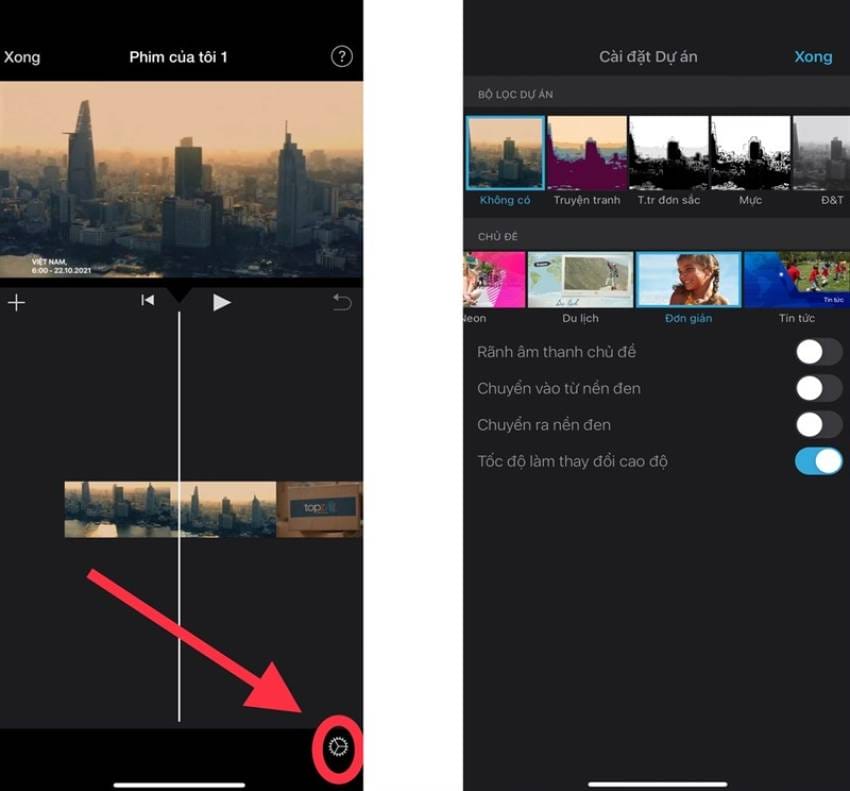Add media with the plus icon
Screen dimensions: 850x791
coord(16,302)
